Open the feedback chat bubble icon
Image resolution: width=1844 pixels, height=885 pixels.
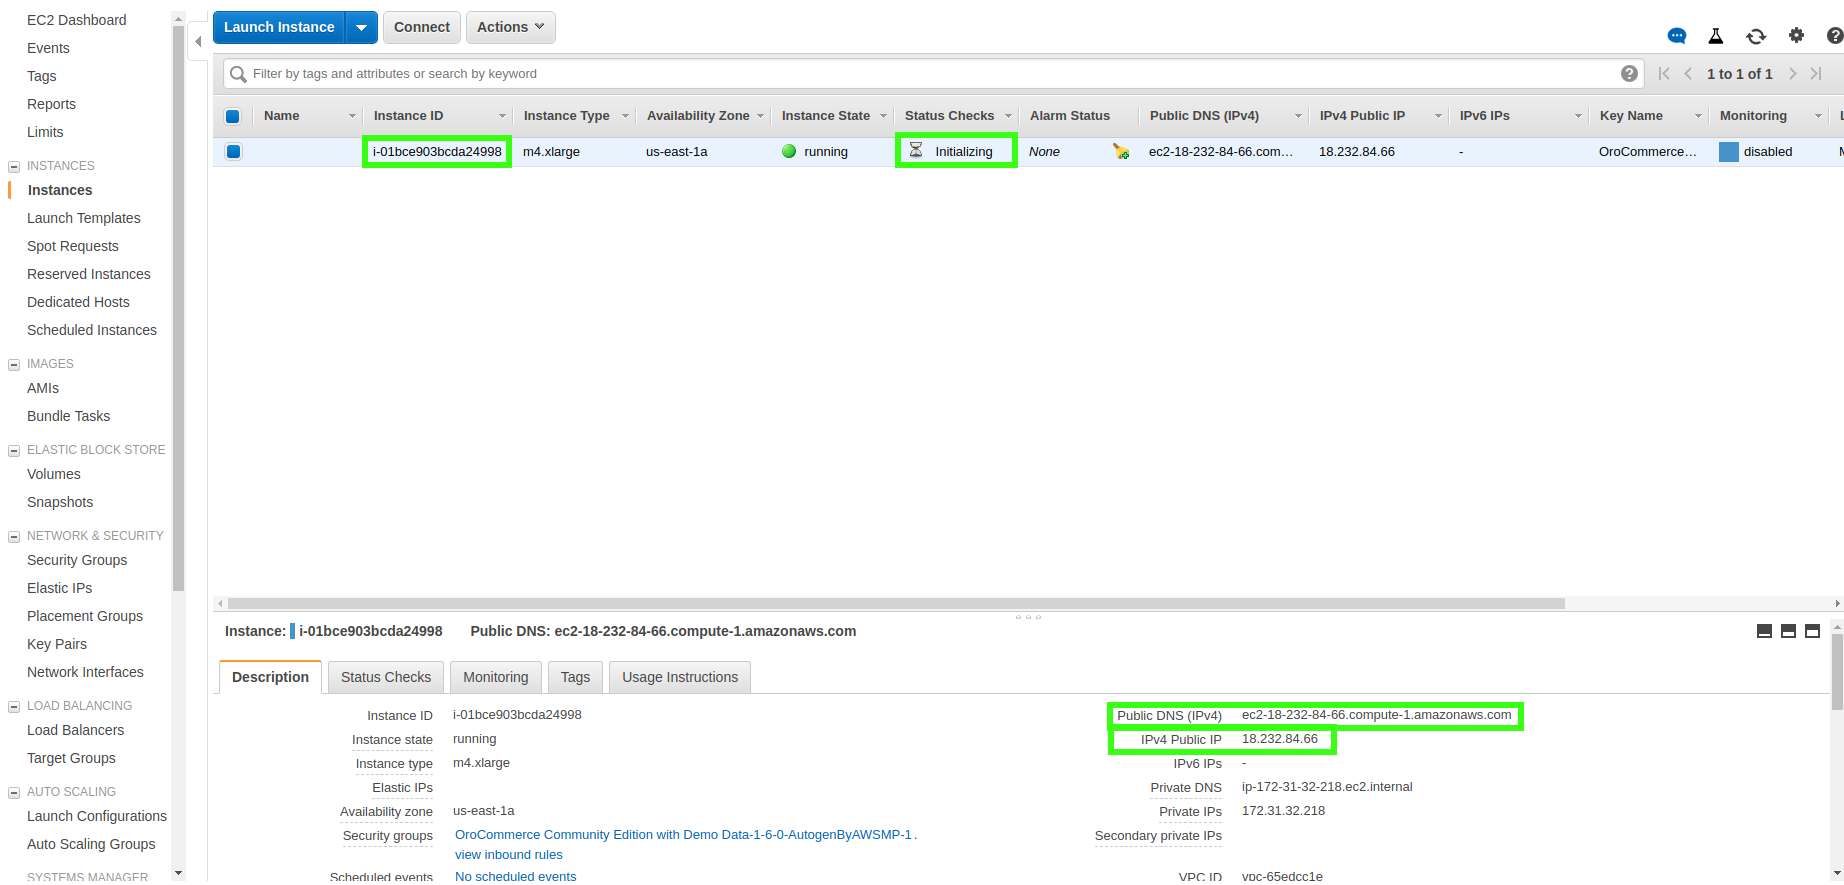[1677, 36]
